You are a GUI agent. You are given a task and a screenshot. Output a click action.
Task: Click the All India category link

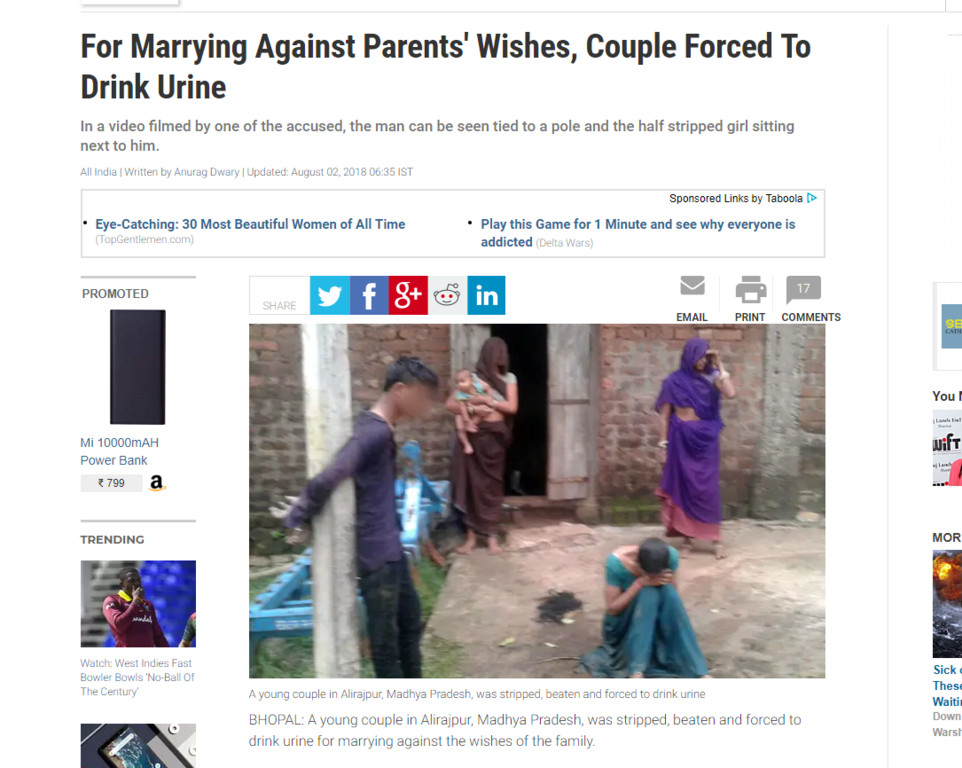98,172
